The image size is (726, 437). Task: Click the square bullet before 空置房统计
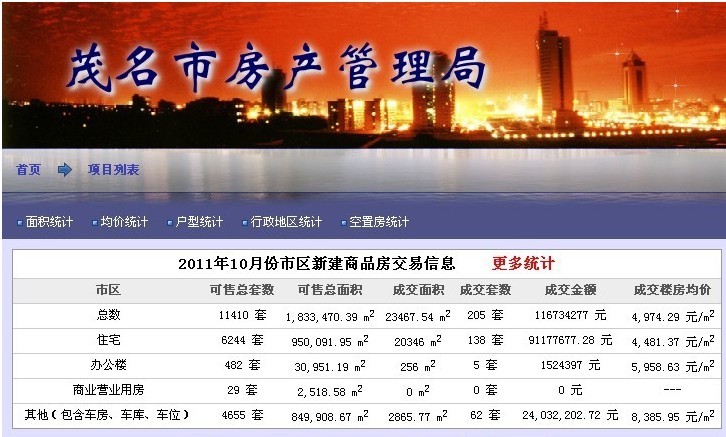(342, 222)
